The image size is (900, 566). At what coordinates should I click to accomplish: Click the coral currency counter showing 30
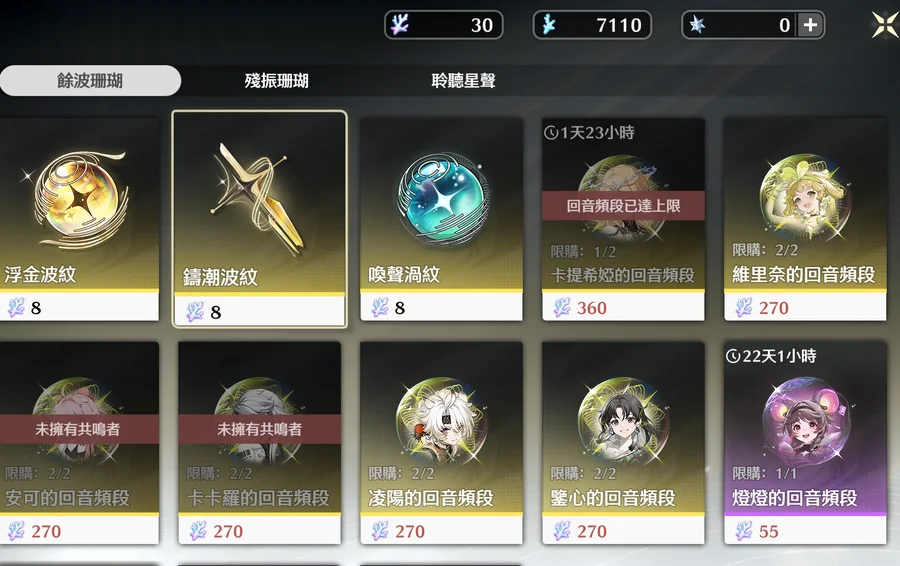(444, 25)
